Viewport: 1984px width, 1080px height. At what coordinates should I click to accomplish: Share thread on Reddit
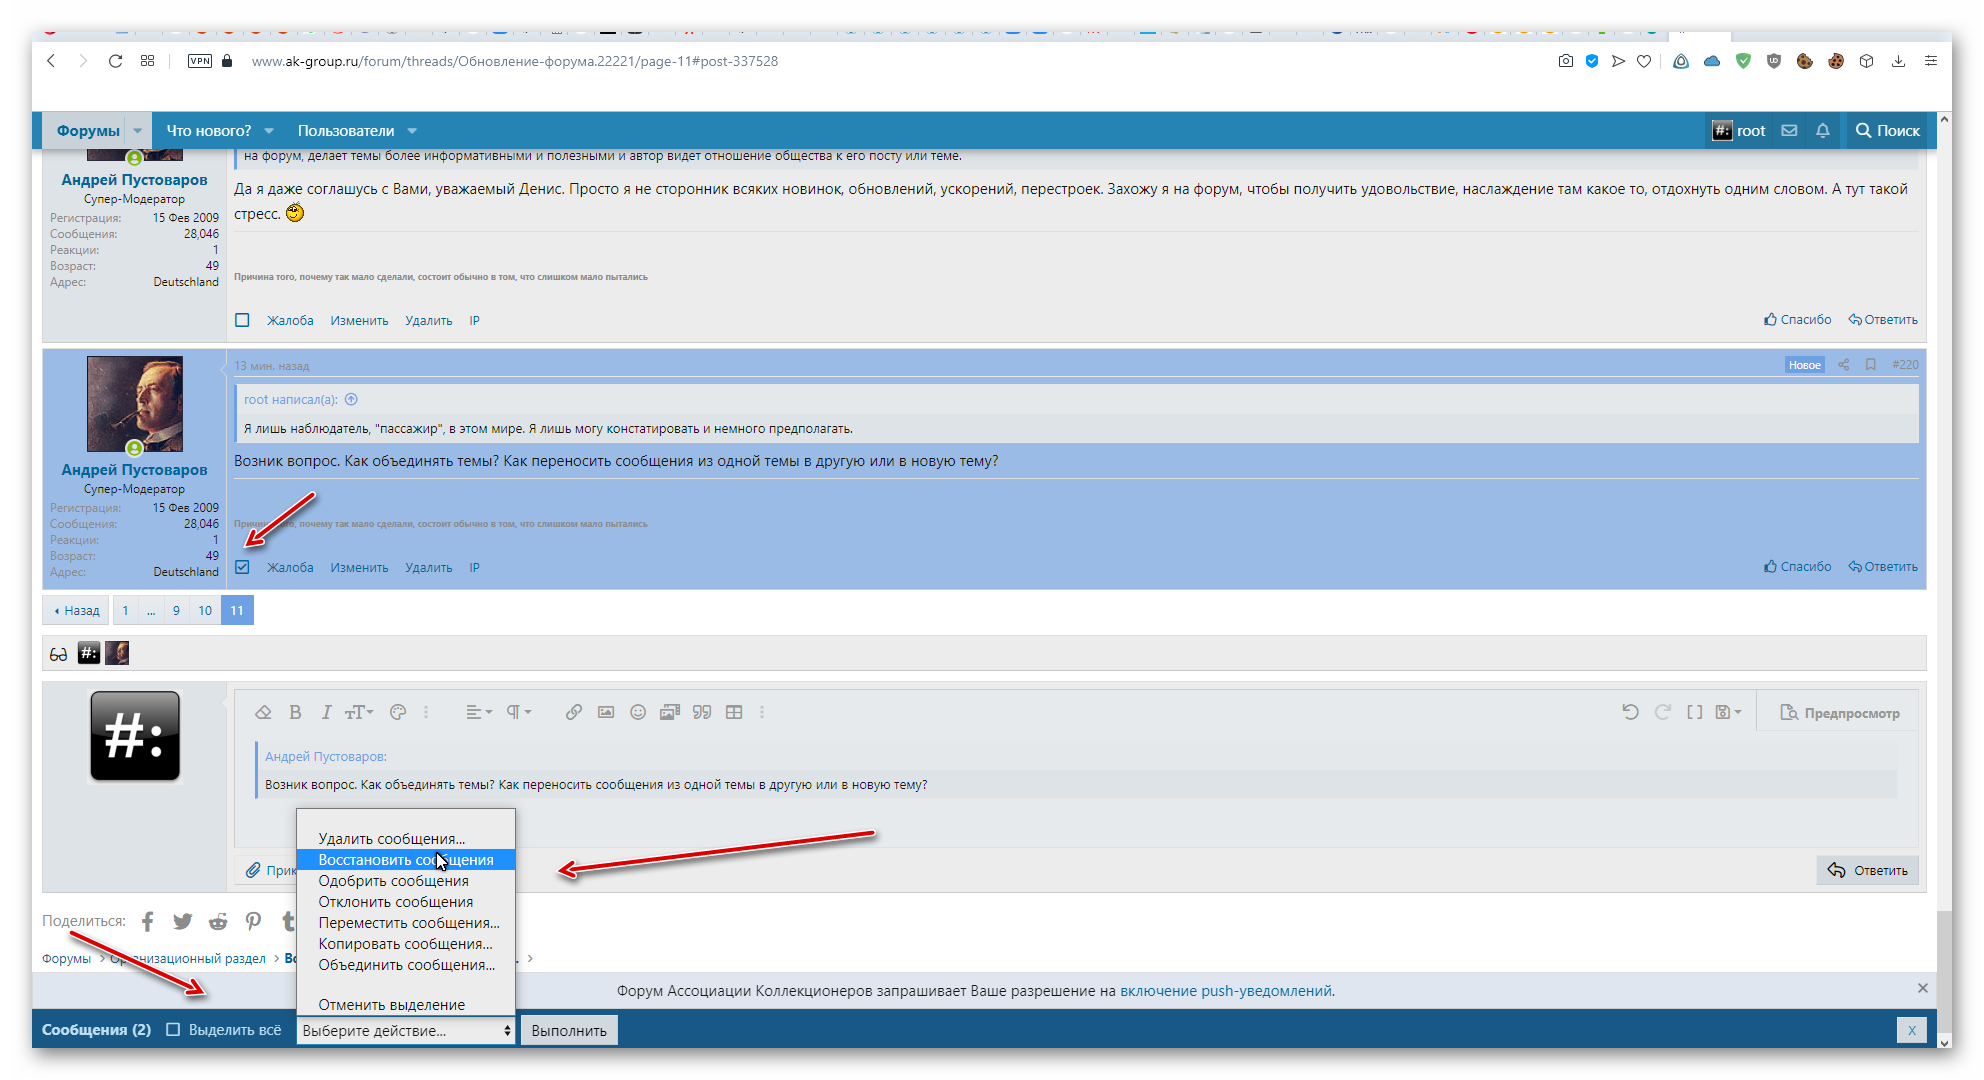coord(218,921)
